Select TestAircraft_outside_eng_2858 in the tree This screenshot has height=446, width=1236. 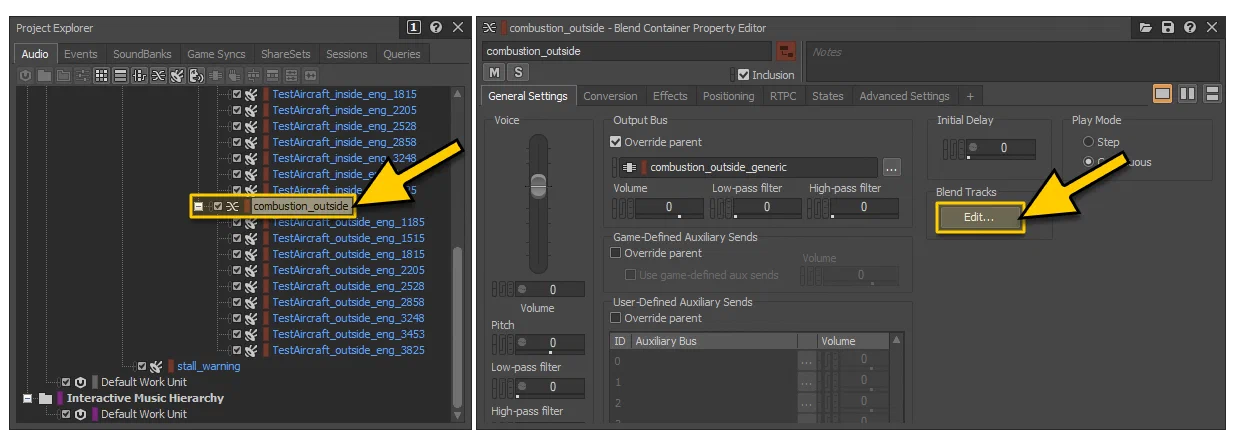click(348, 302)
